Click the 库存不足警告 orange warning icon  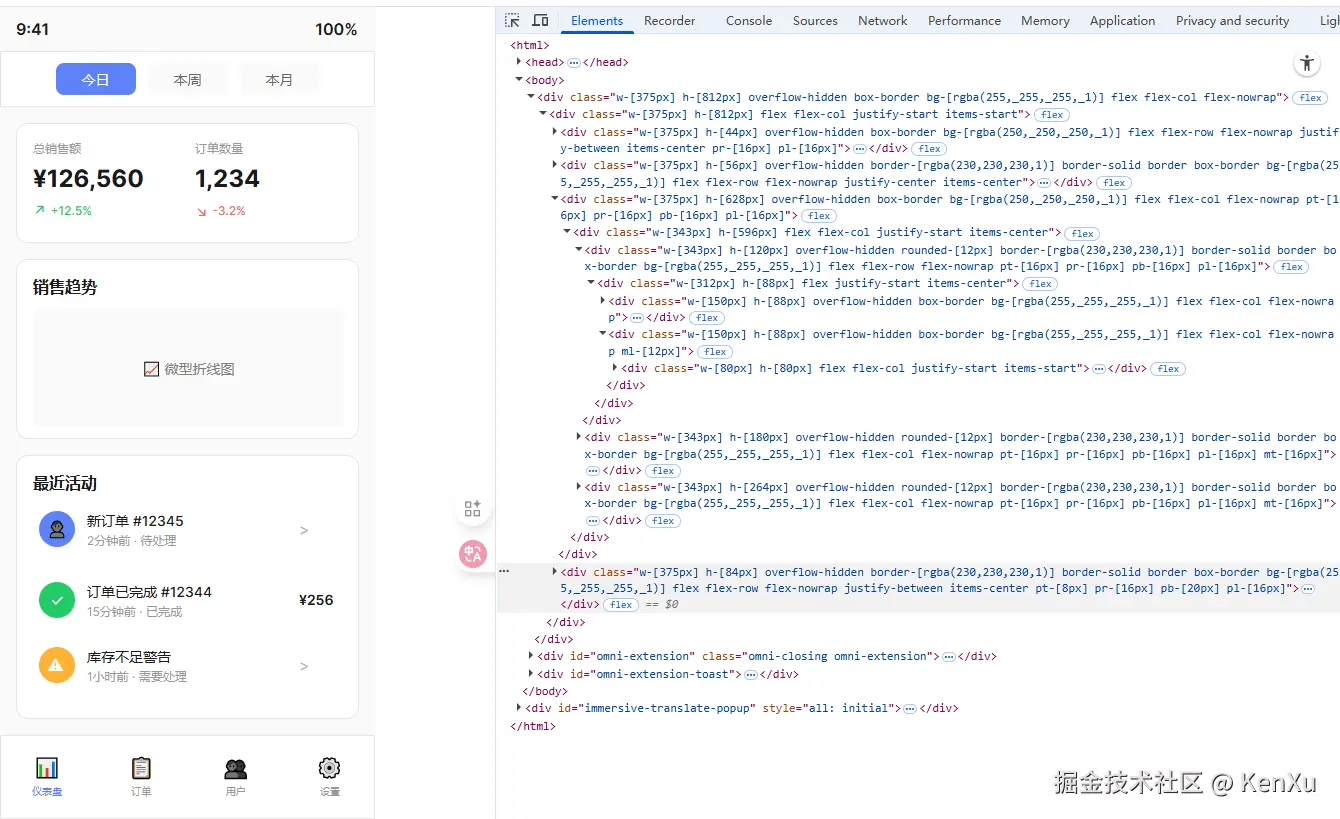57,665
